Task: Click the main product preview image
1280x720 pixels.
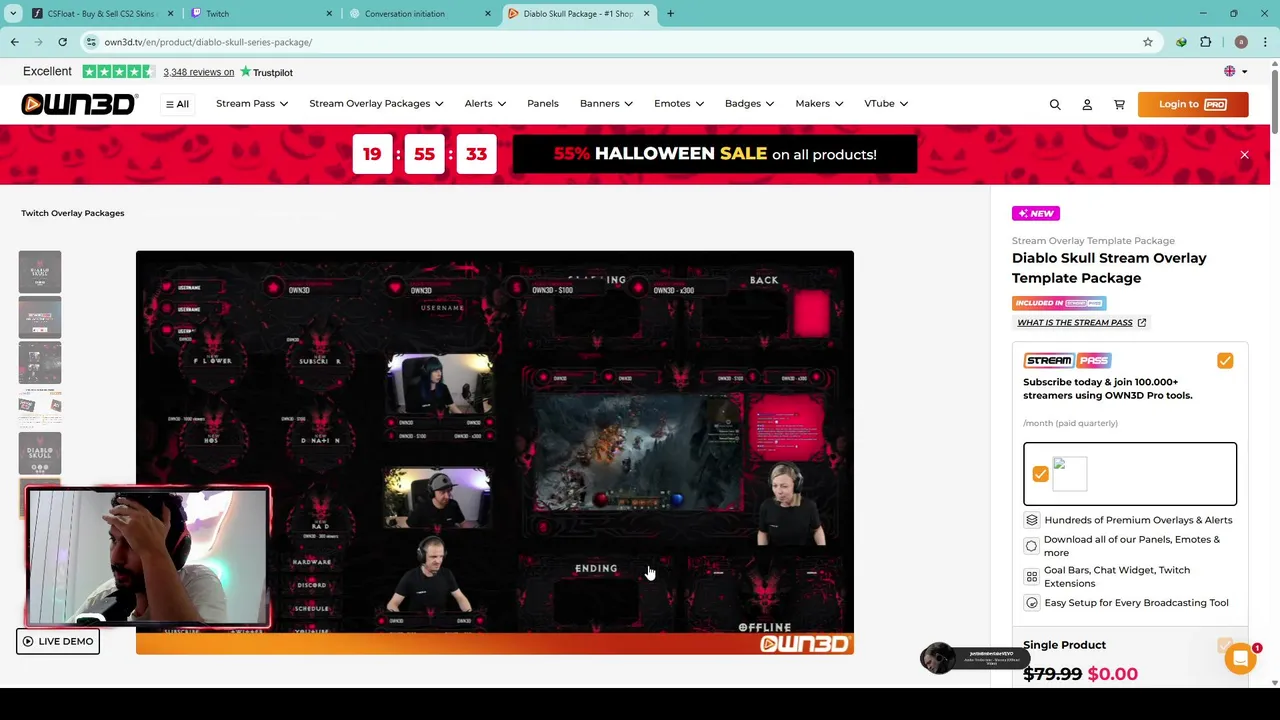Action: (495, 452)
